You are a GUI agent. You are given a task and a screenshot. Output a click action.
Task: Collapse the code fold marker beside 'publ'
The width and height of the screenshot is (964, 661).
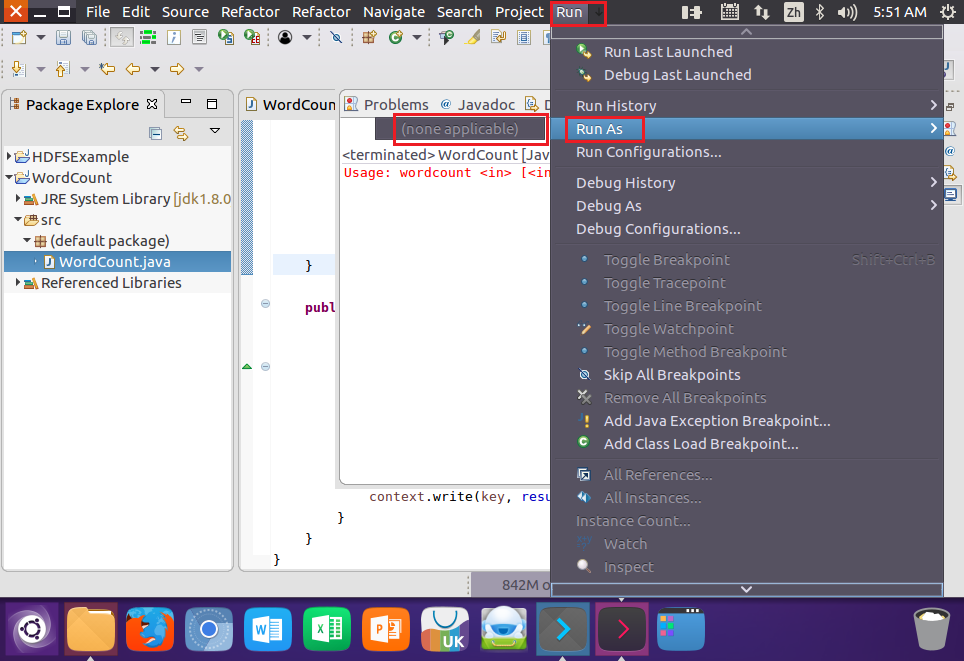coord(266,303)
